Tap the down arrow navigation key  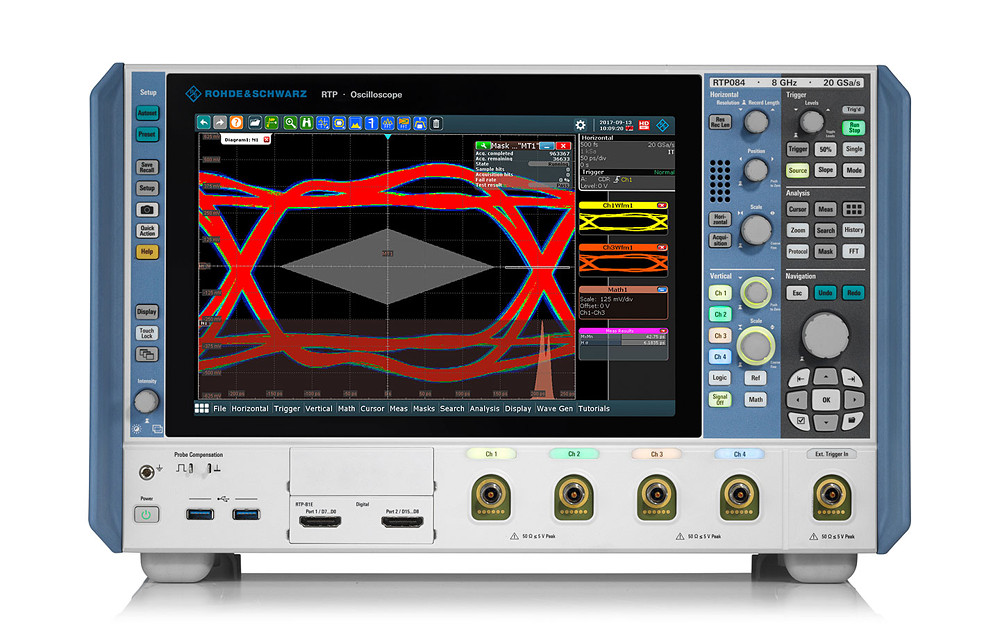pos(826,422)
